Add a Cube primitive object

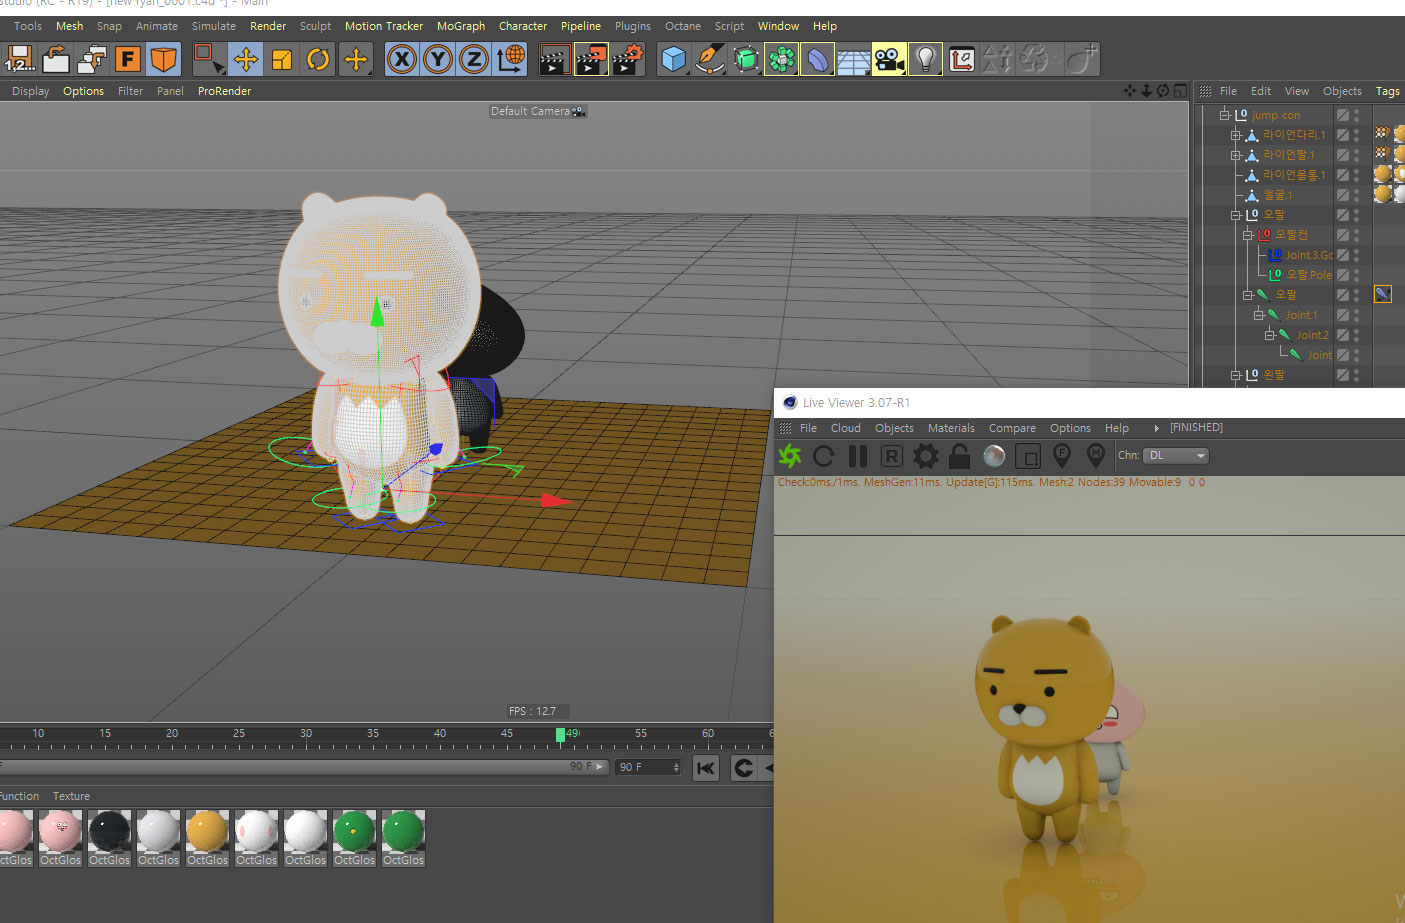[x=674, y=60]
